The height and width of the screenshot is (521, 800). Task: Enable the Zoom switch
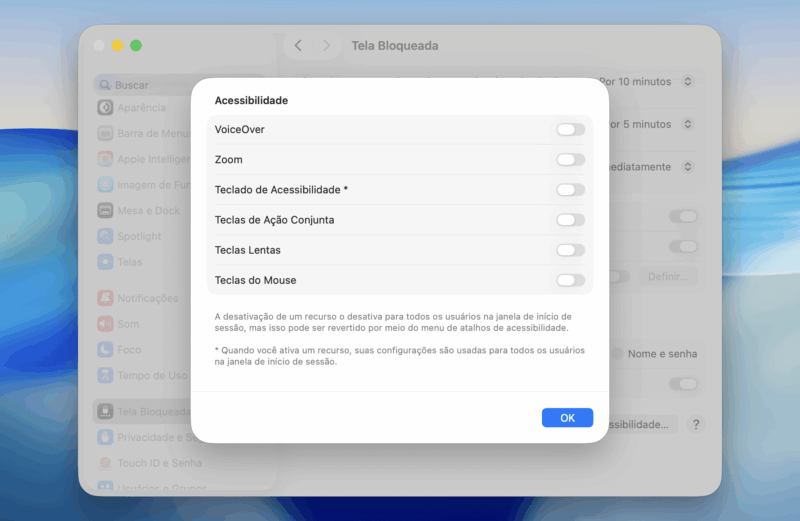pos(570,160)
